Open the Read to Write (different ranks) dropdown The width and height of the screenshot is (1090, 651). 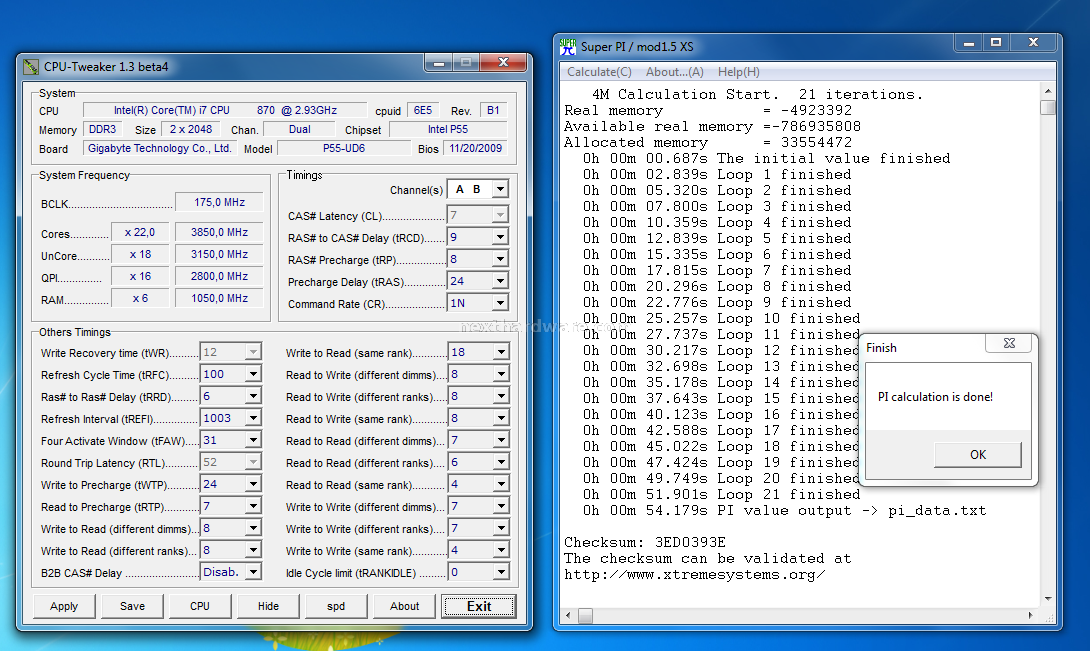pos(501,396)
